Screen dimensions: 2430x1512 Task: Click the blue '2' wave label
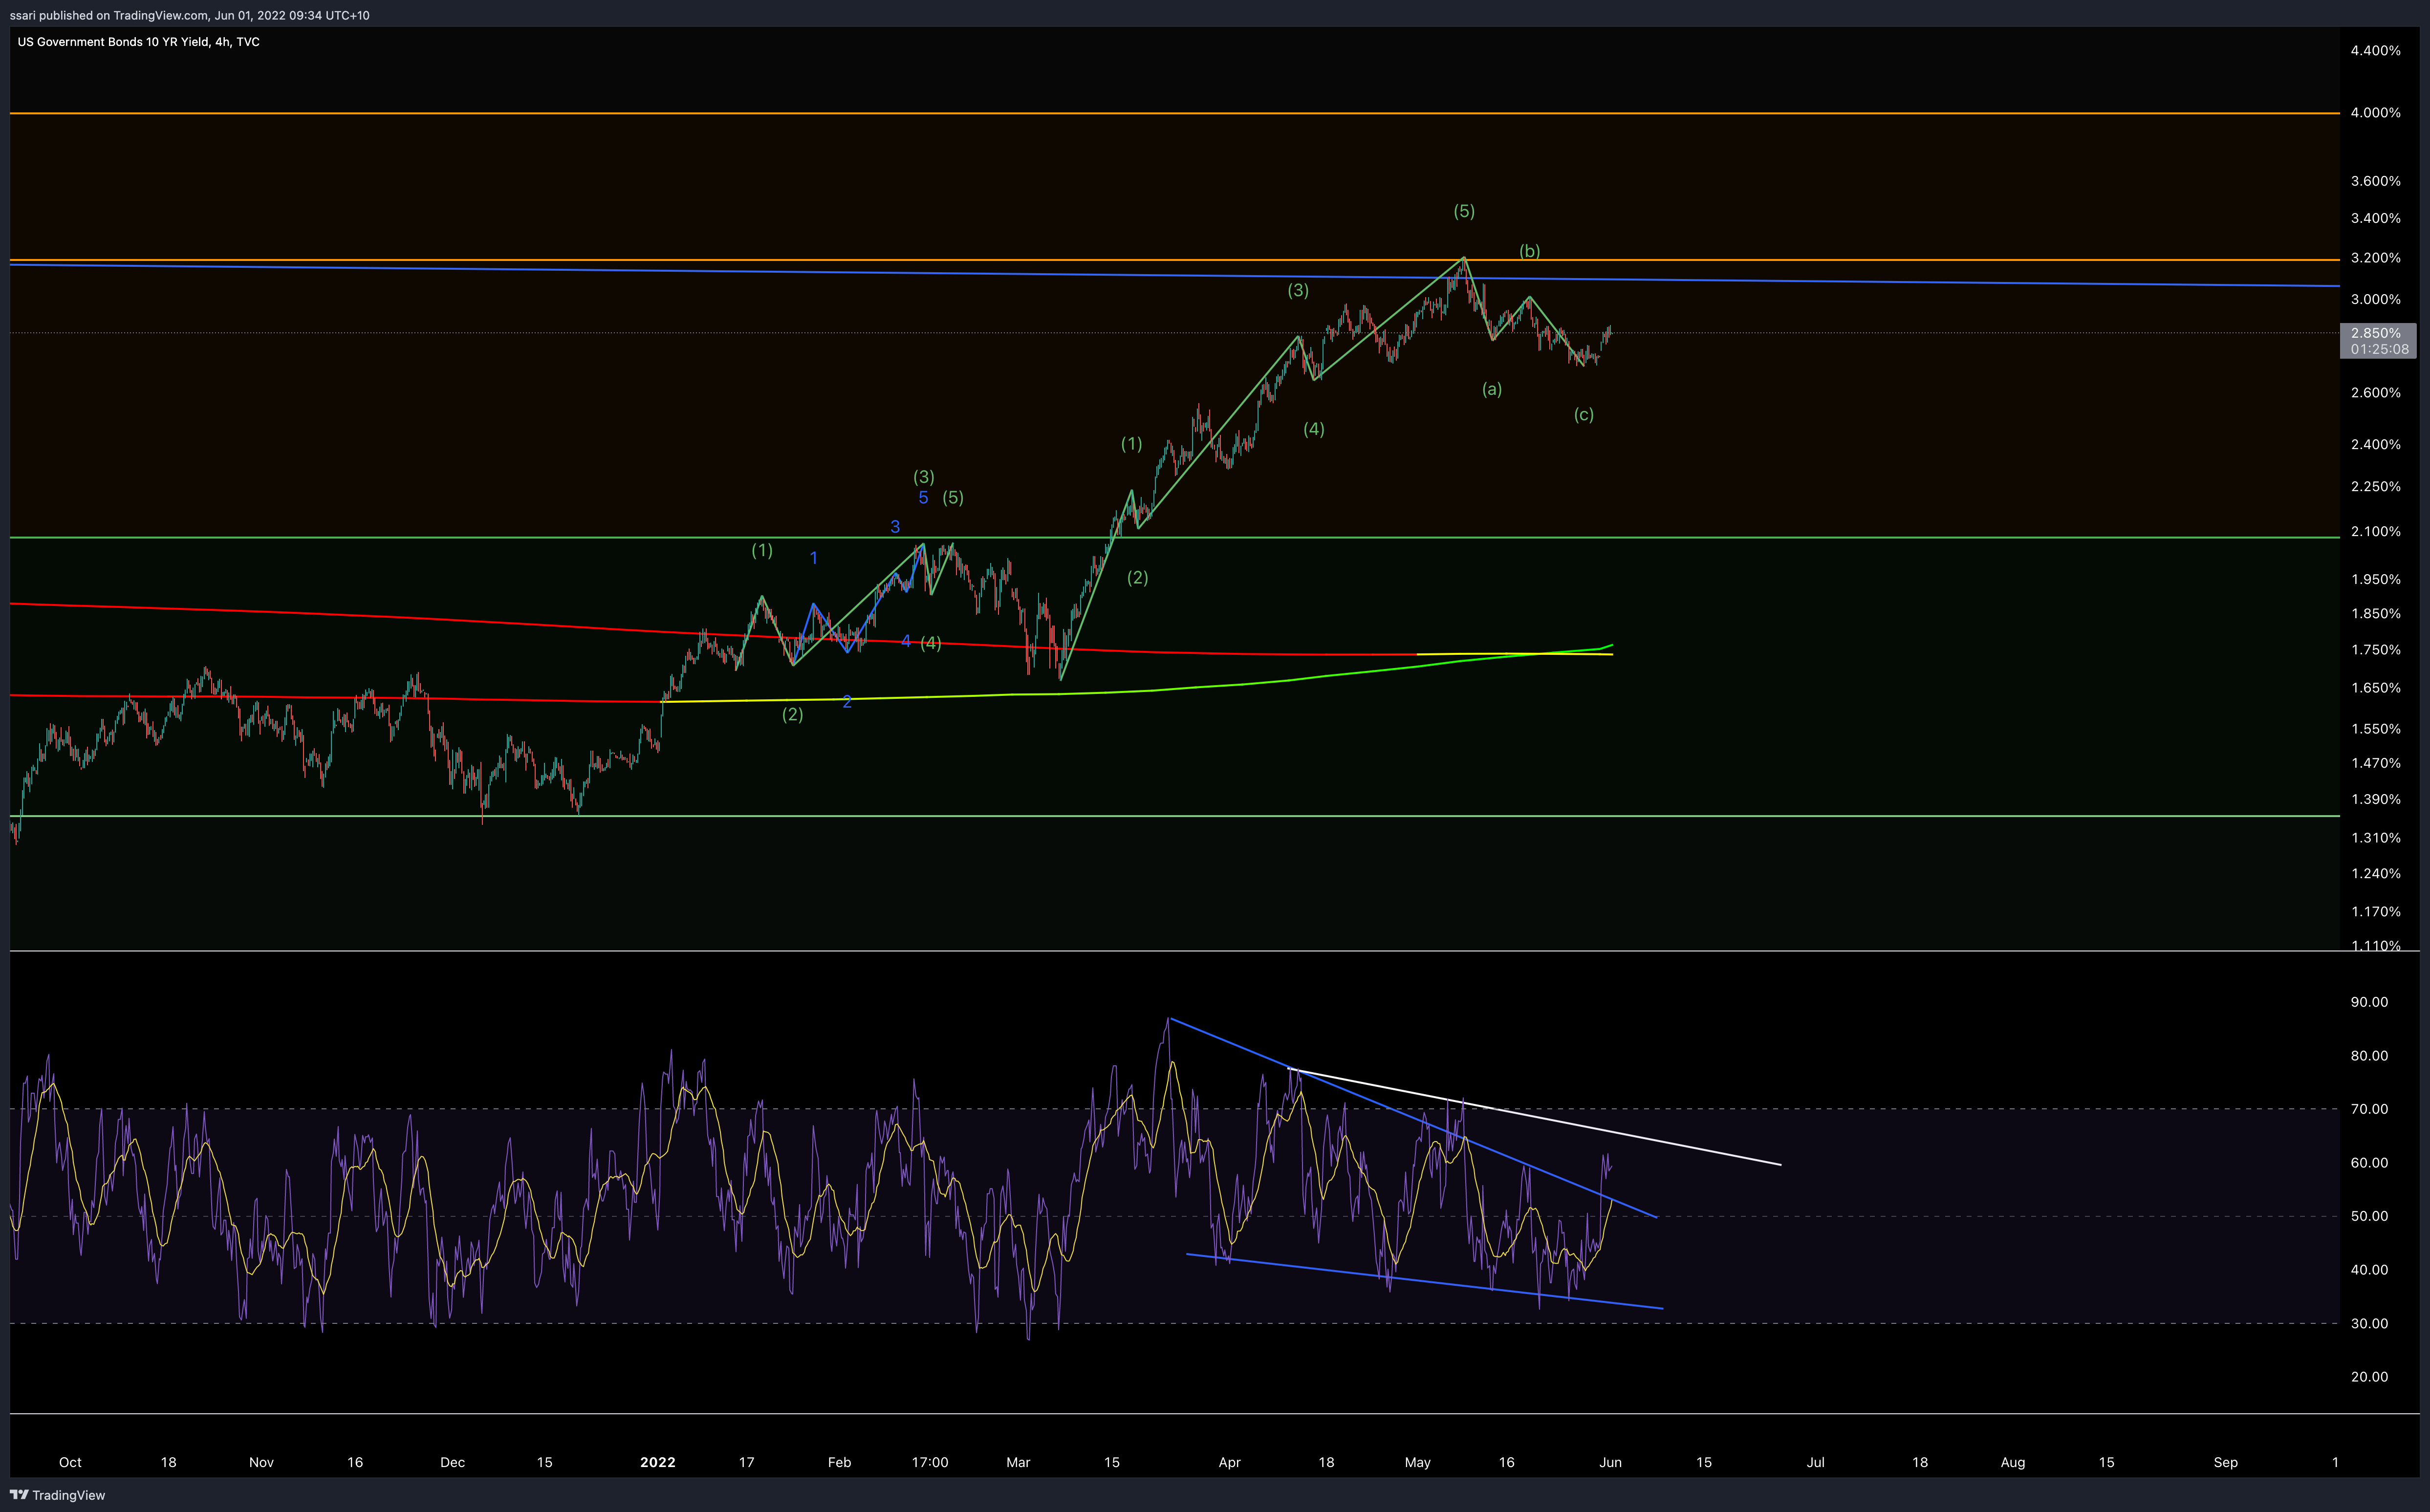click(x=847, y=702)
